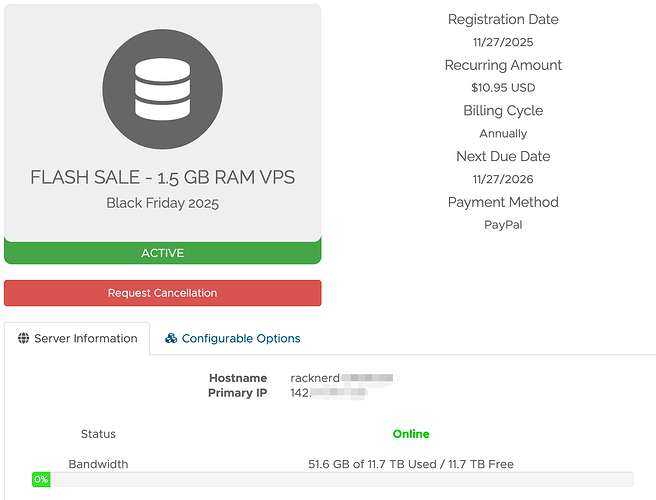Click the 11/27/2025 registration date value

[503, 42]
